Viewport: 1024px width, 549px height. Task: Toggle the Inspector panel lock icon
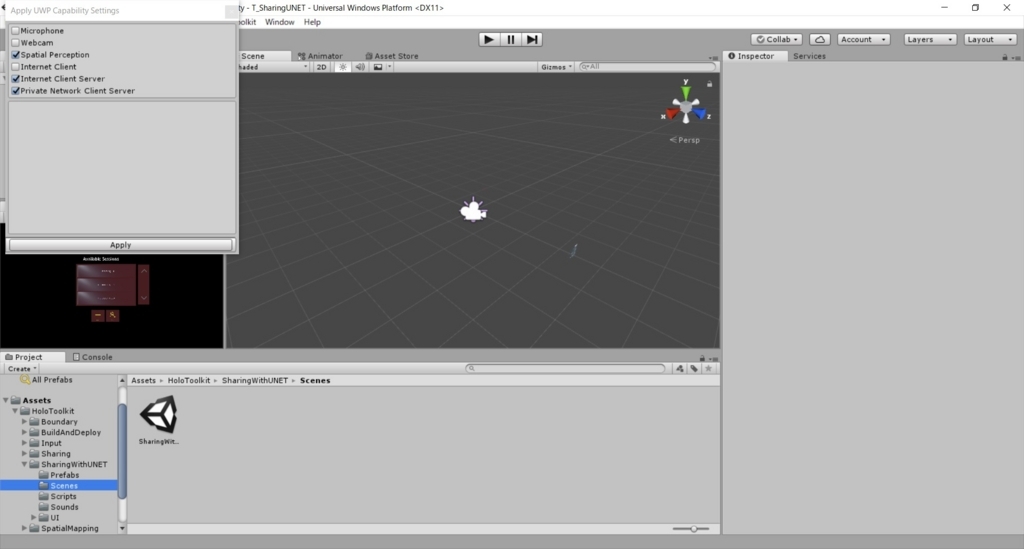tap(1004, 57)
